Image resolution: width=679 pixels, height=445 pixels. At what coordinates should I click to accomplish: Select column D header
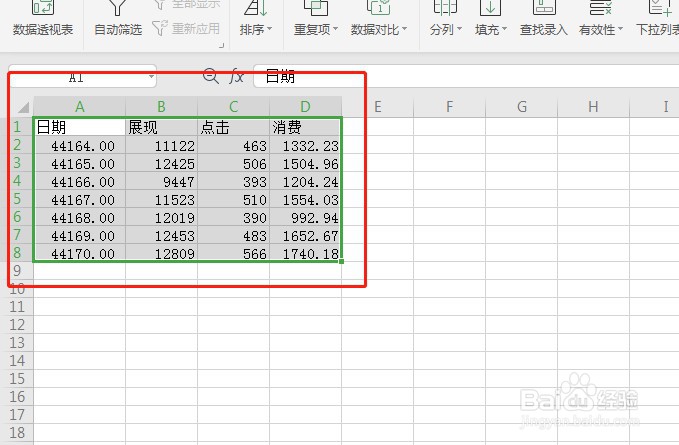[x=305, y=106]
